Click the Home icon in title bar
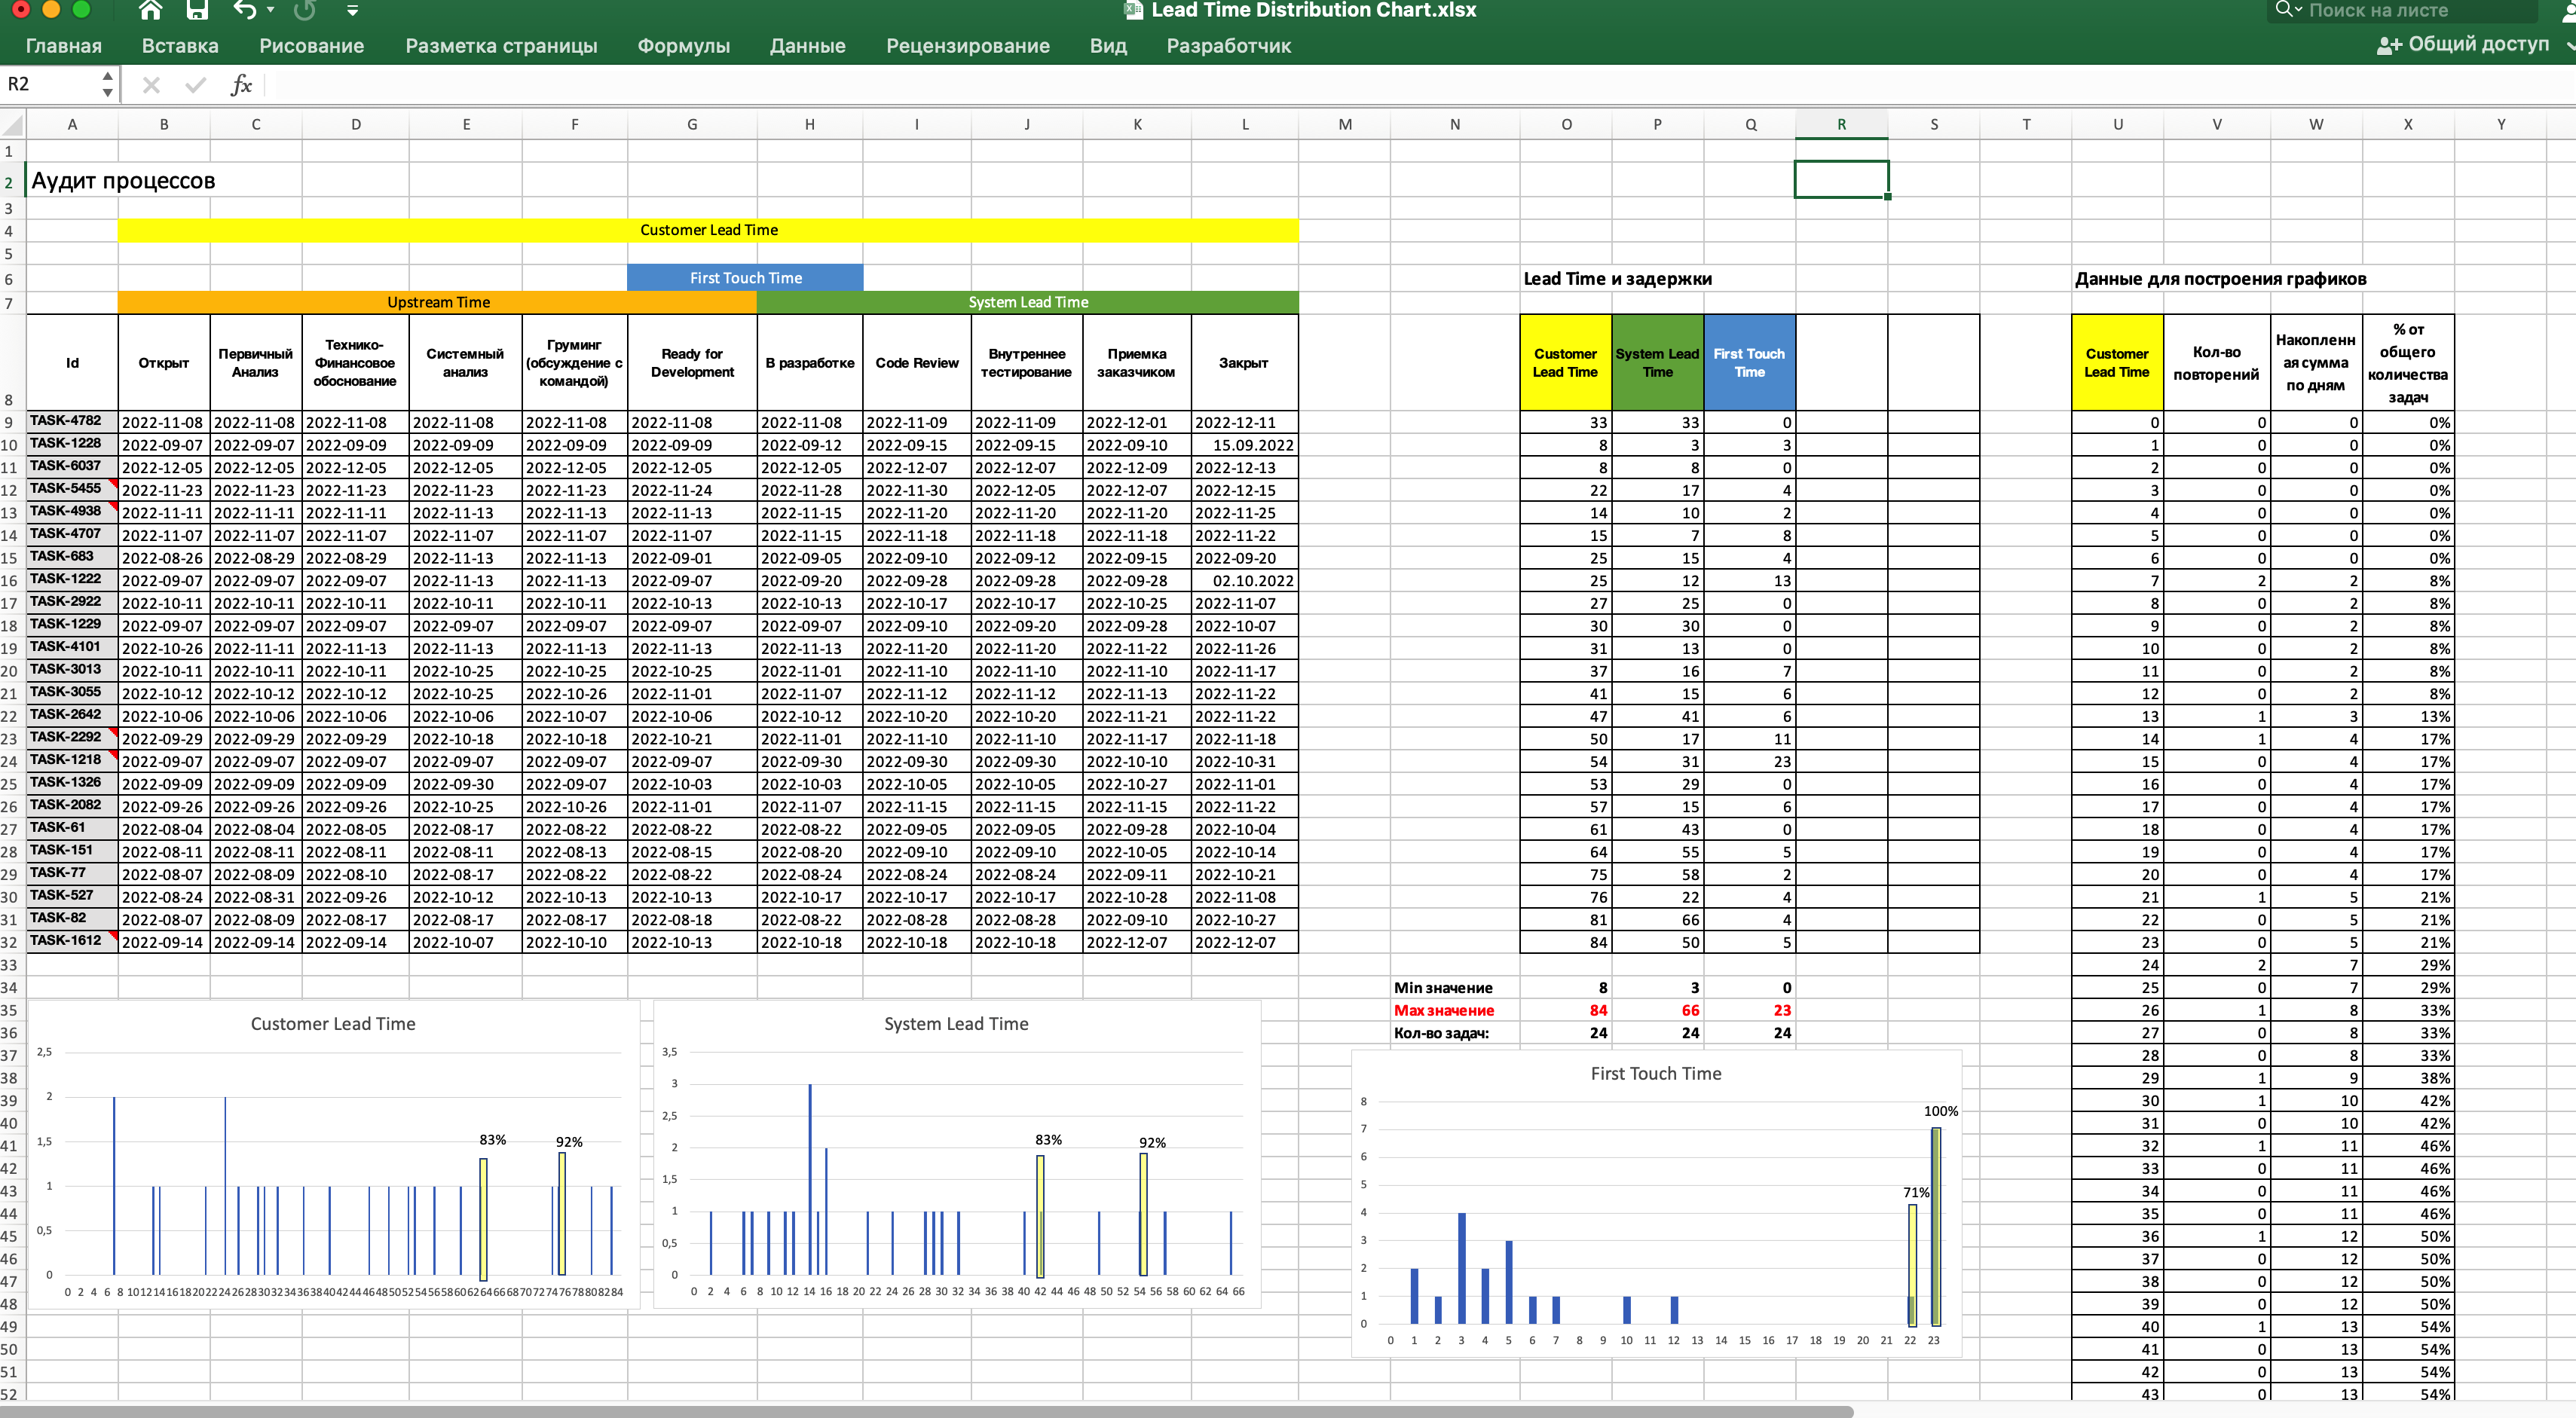This screenshot has width=2576, height=1418. tap(150, 10)
